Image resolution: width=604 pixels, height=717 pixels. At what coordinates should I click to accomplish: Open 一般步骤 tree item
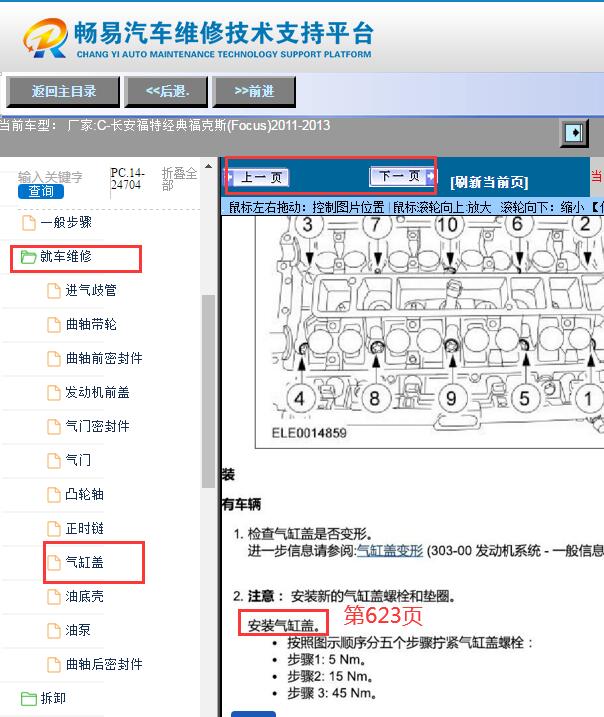tap(66, 223)
